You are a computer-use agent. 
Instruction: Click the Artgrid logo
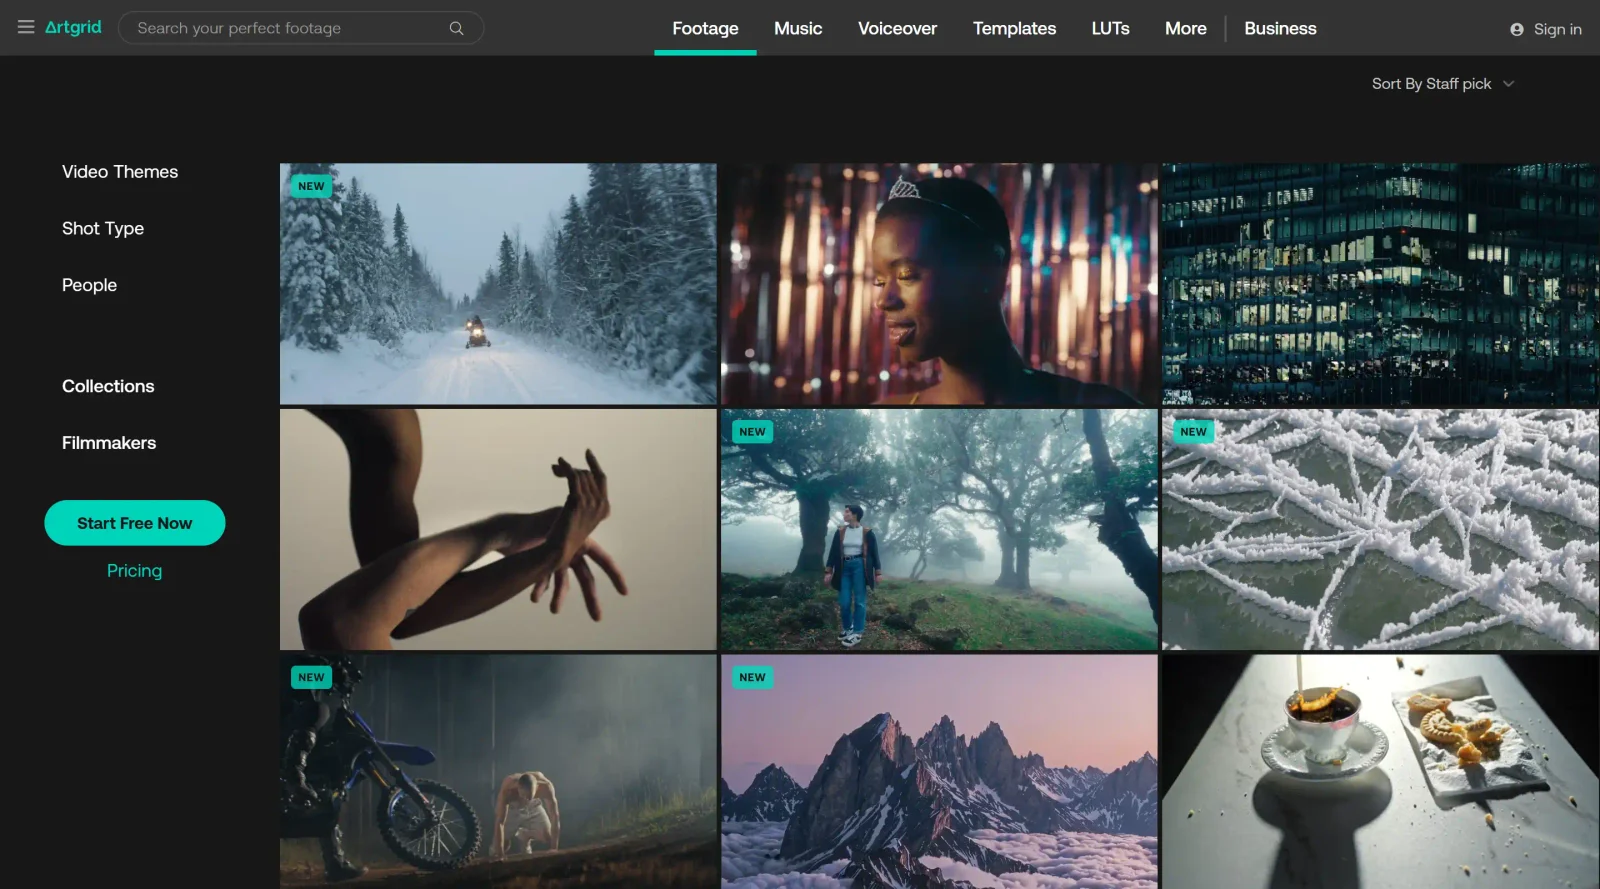pyautogui.click(x=73, y=27)
